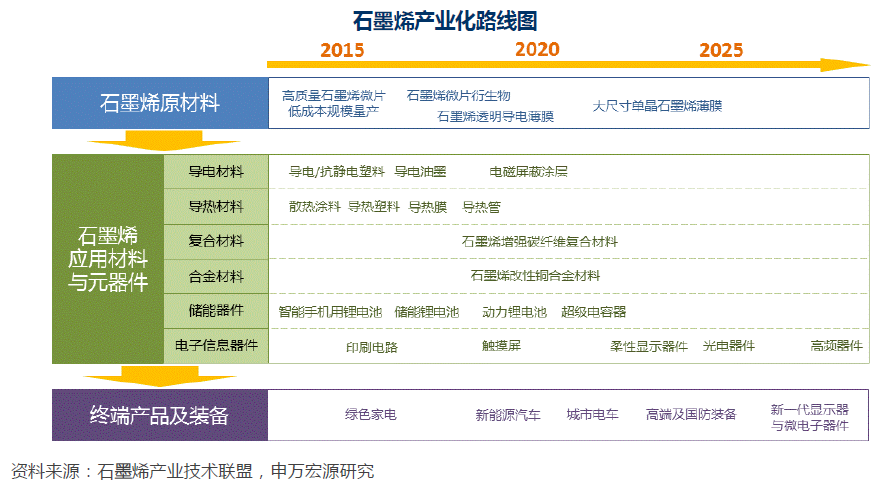Click 触摸屏 item
The height and width of the screenshot is (487, 882).
[501, 345]
